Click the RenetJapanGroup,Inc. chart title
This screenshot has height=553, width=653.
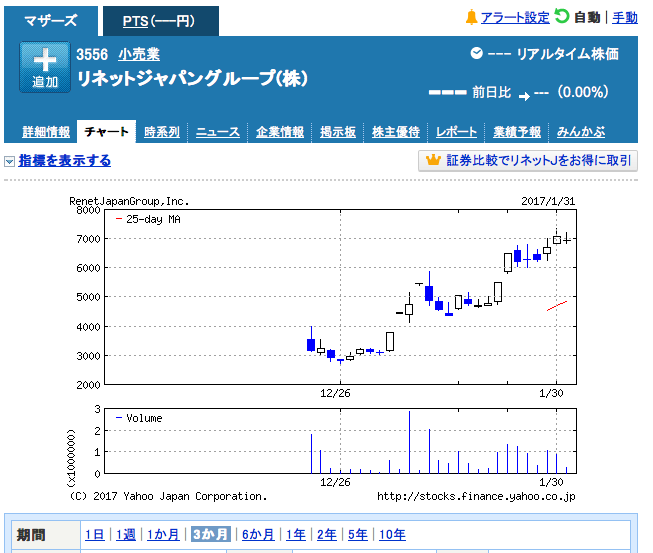pyautogui.click(x=129, y=202)
